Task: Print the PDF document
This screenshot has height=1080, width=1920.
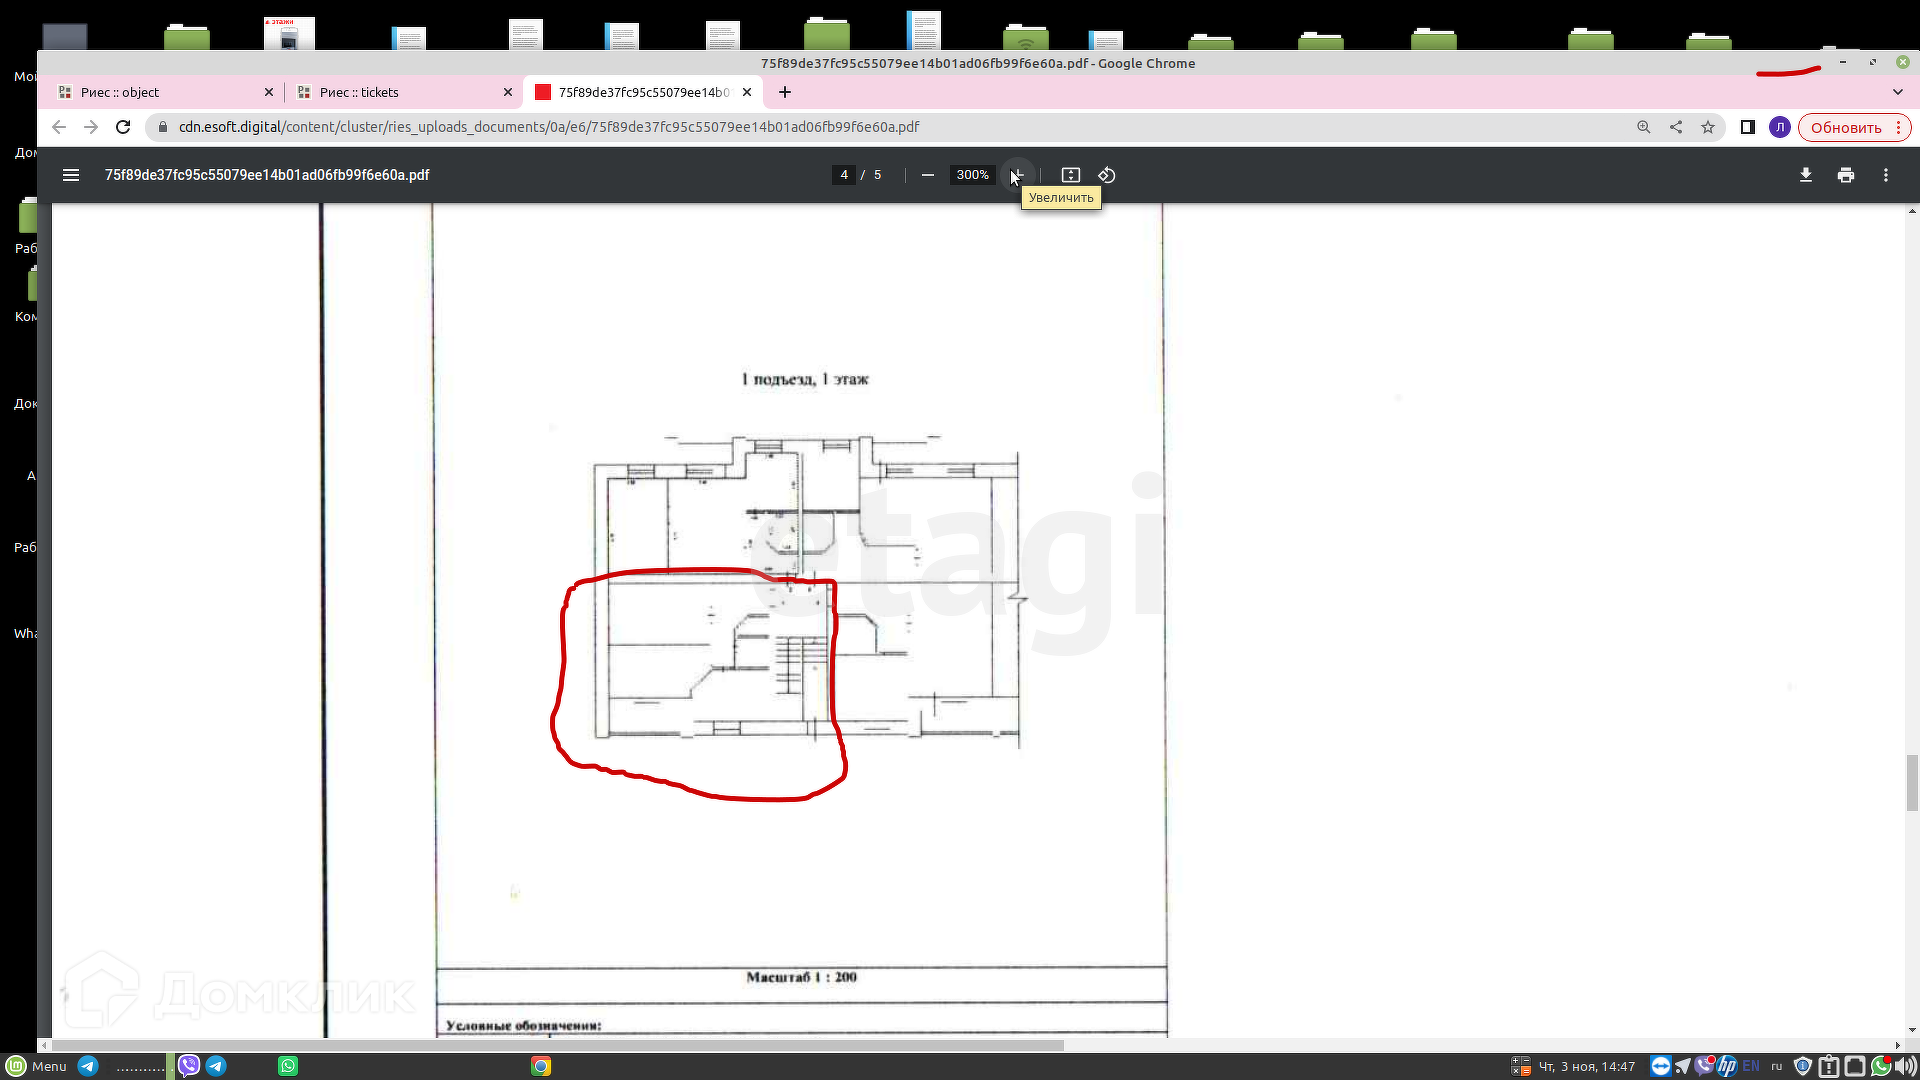Action: [x=1846, y=175]
